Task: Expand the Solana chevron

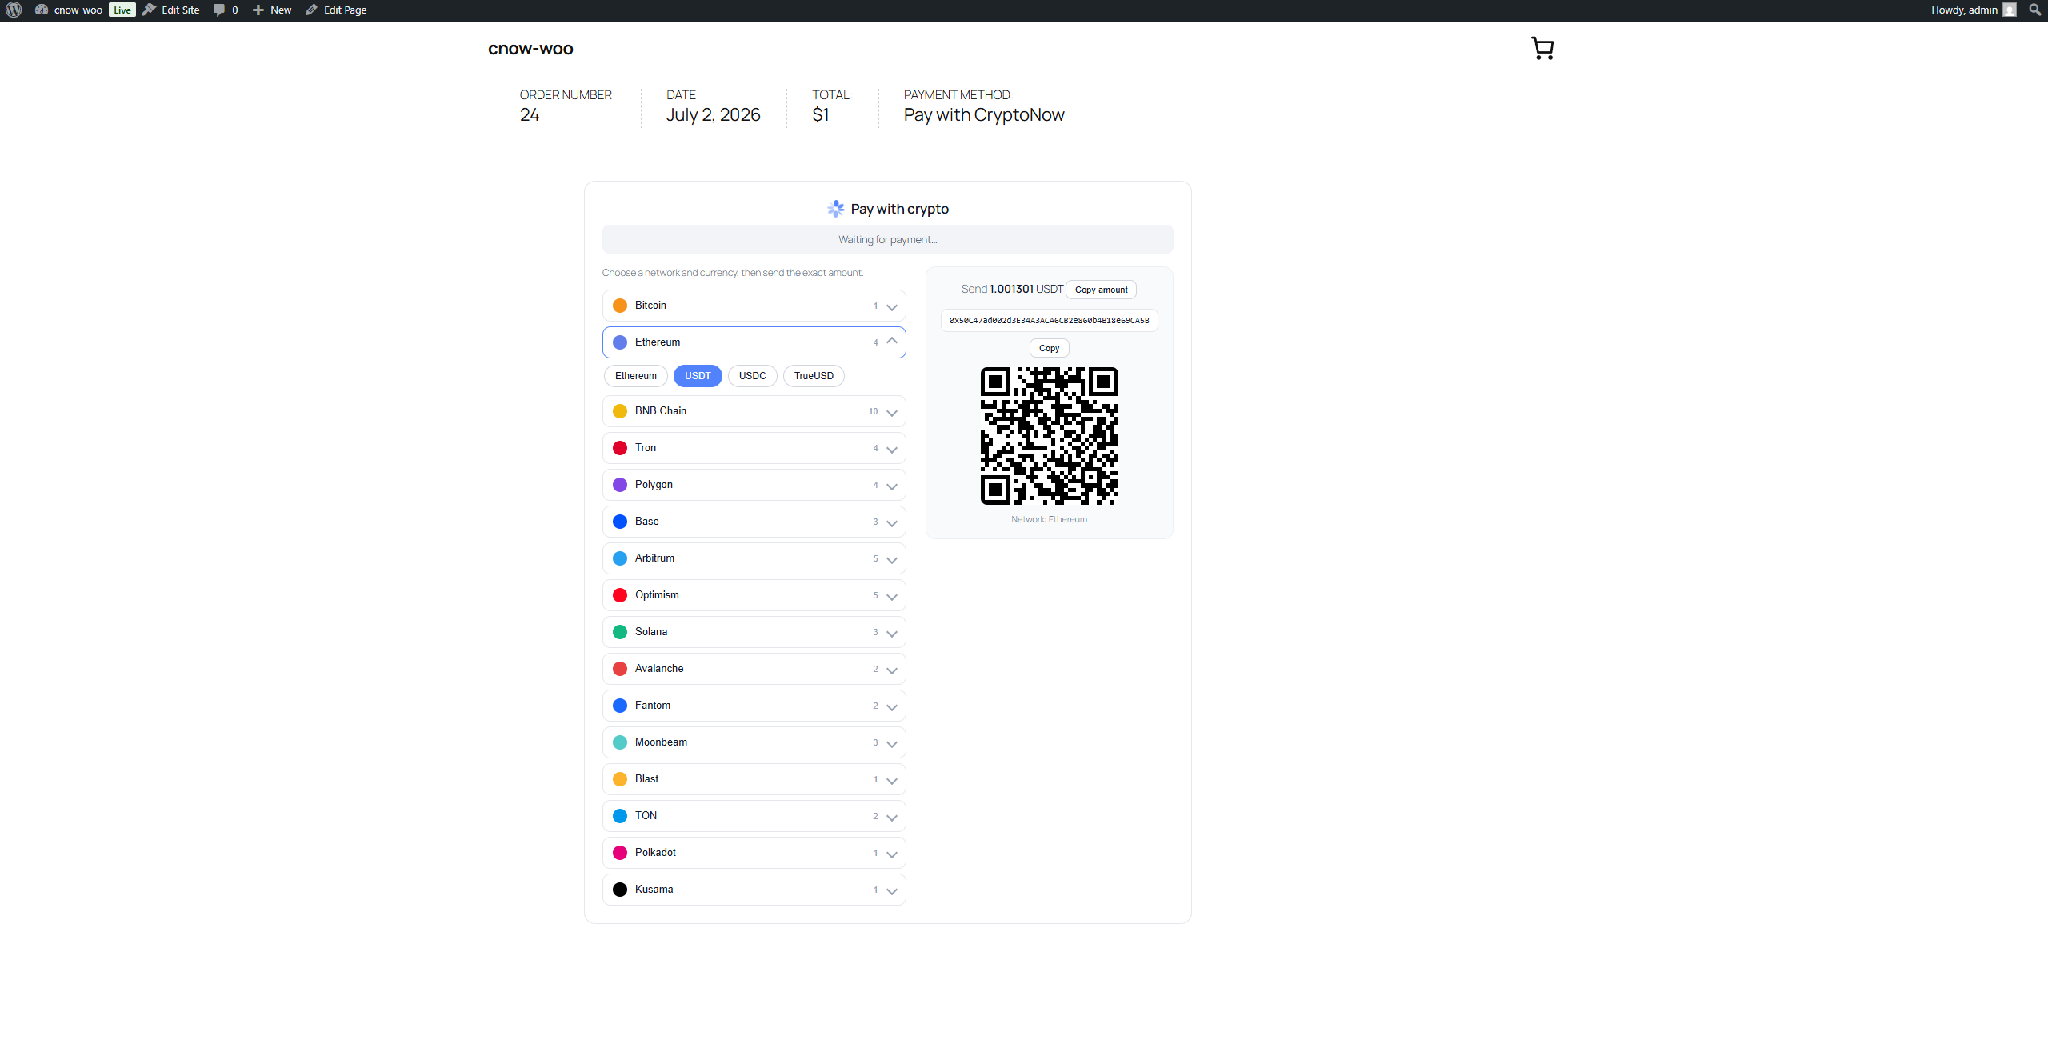Action: (x=892, y=633)
